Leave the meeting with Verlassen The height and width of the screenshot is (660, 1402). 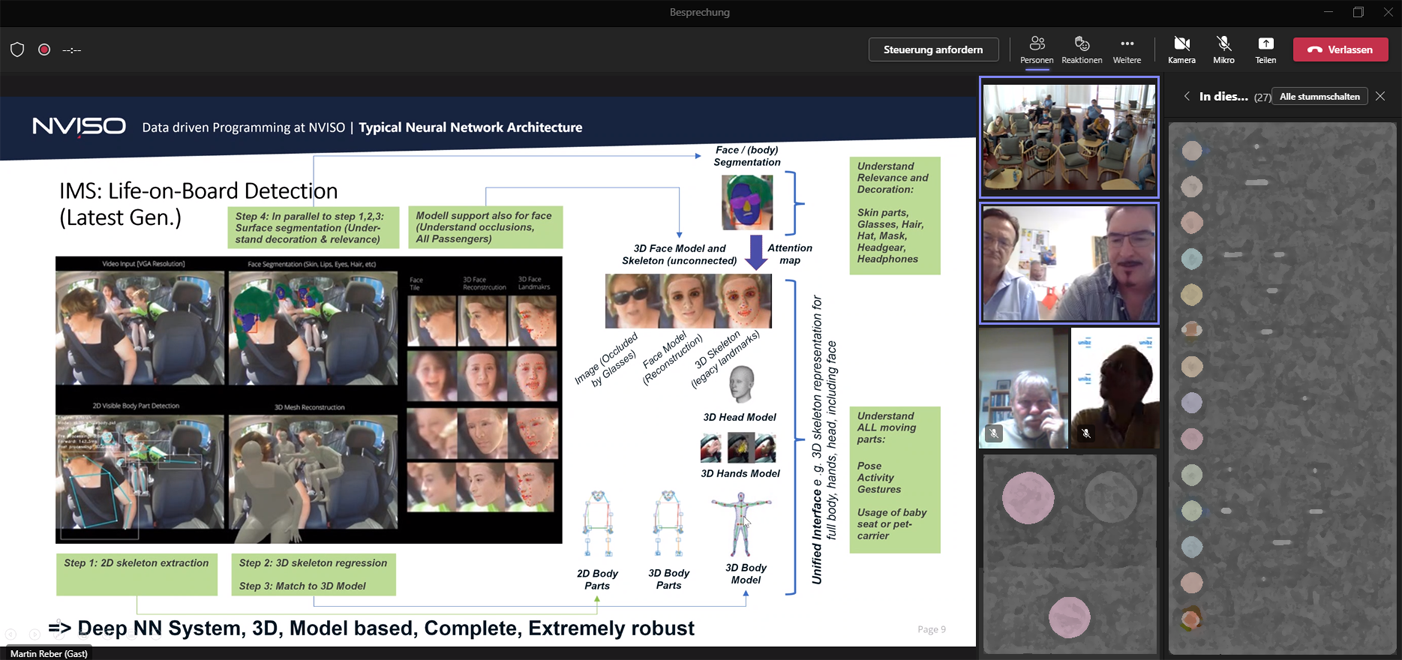1340,49
